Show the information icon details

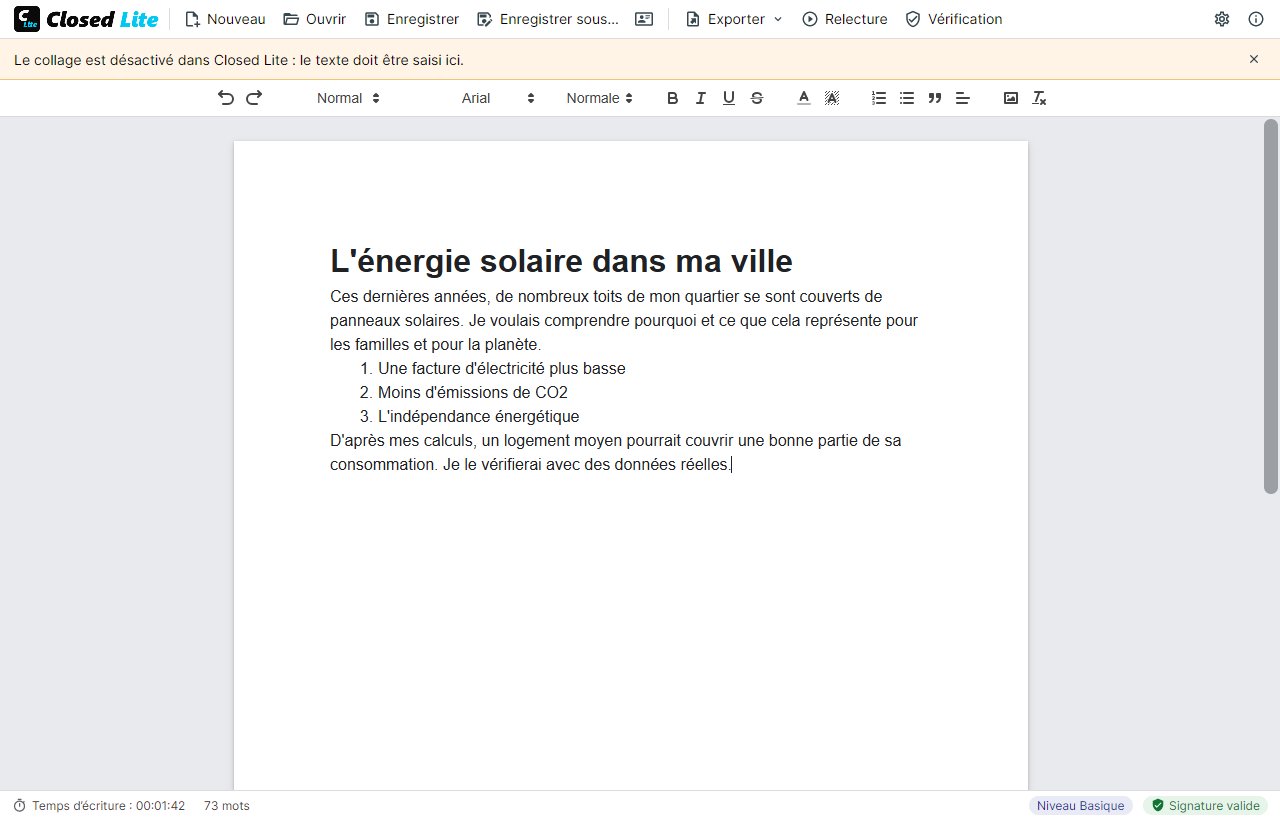tap(1256, 19)
